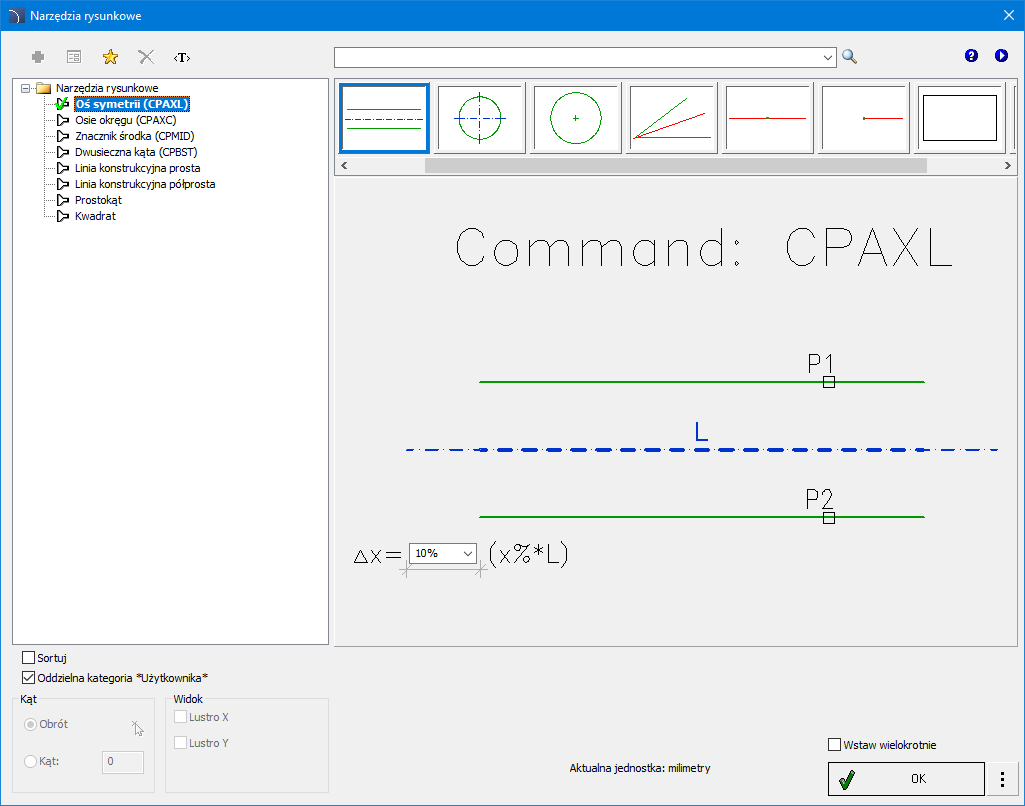Viewport: 1025px width, 806px height.
Task: Click the text template <T> icon
Action: point(182,57)
